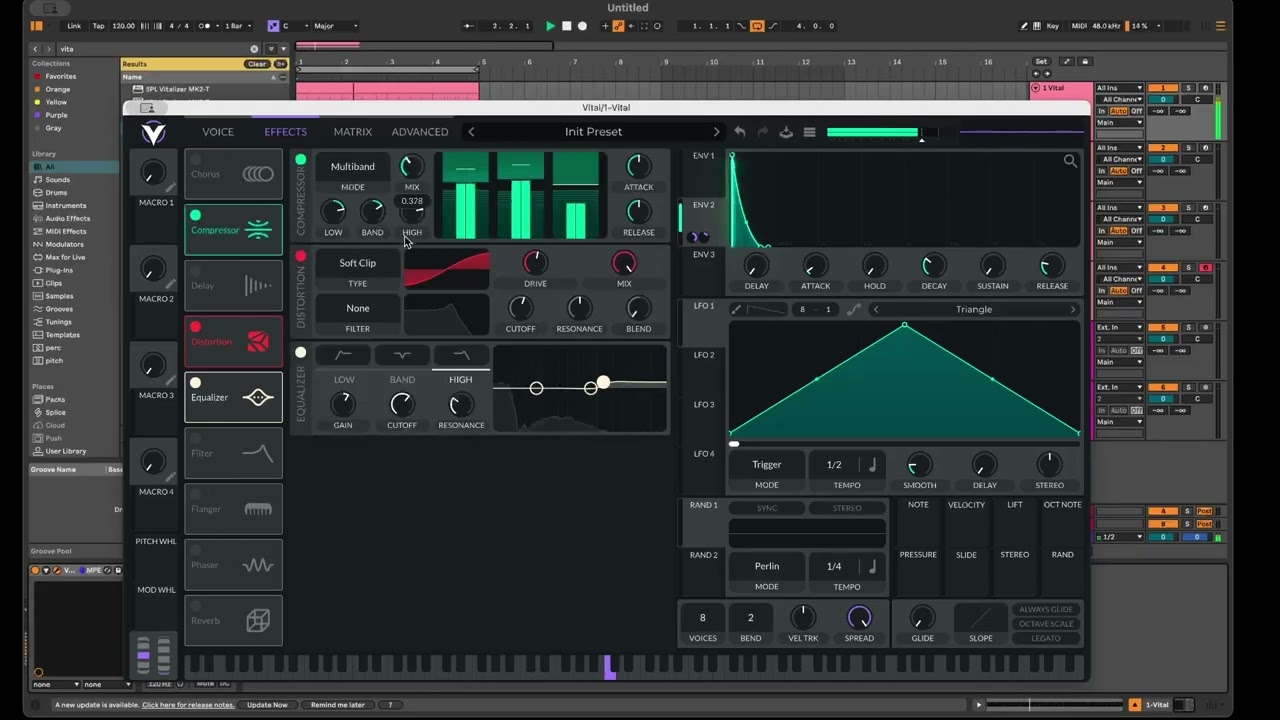The height and width of the screenshot is (720, 1280).
Task: Click the Ableton play button
Action: pyautogui.click(x=550, y=26)
